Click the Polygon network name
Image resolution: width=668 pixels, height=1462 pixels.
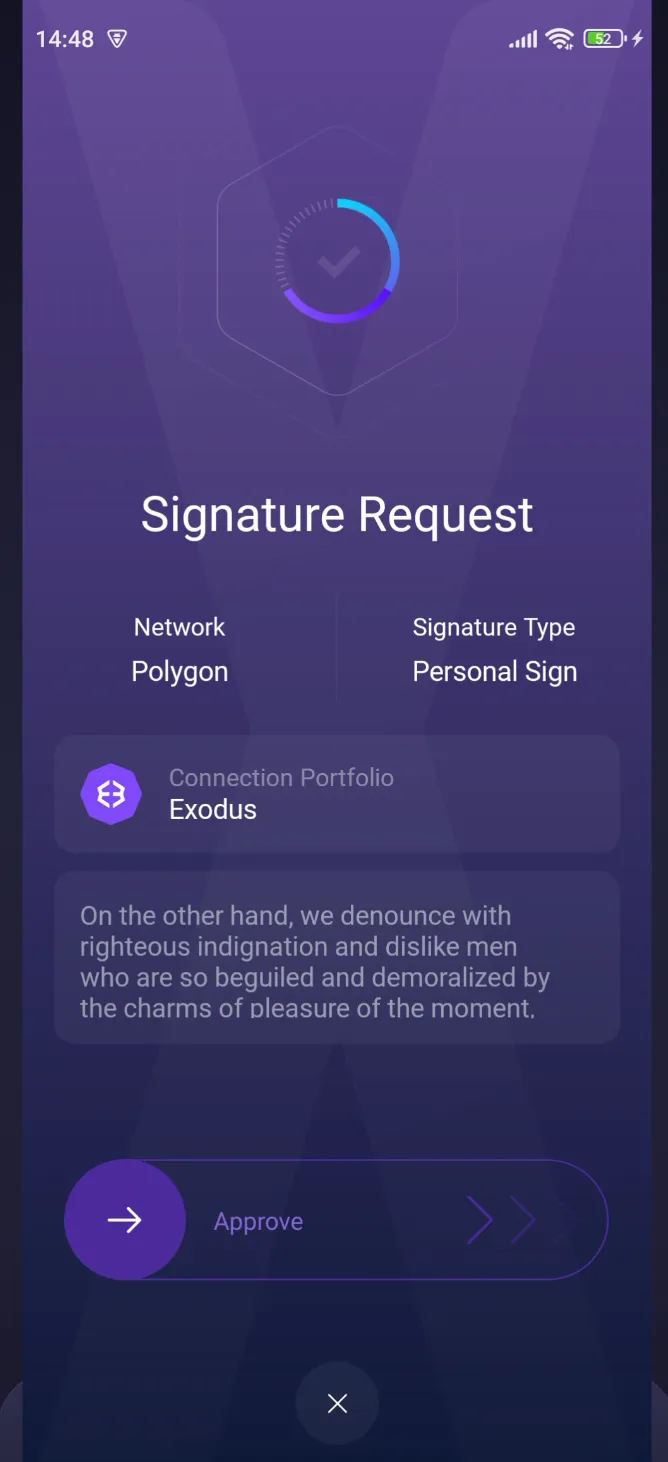click(179, 671)
